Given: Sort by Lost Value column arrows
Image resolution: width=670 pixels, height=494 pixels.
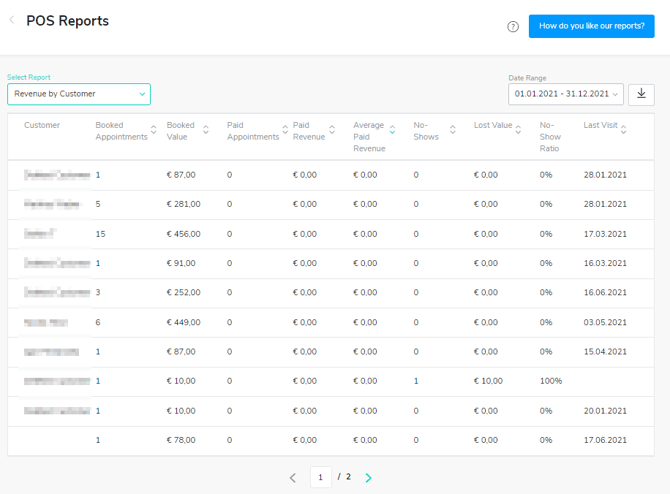Looking at the screenshot, I should 518,130.
